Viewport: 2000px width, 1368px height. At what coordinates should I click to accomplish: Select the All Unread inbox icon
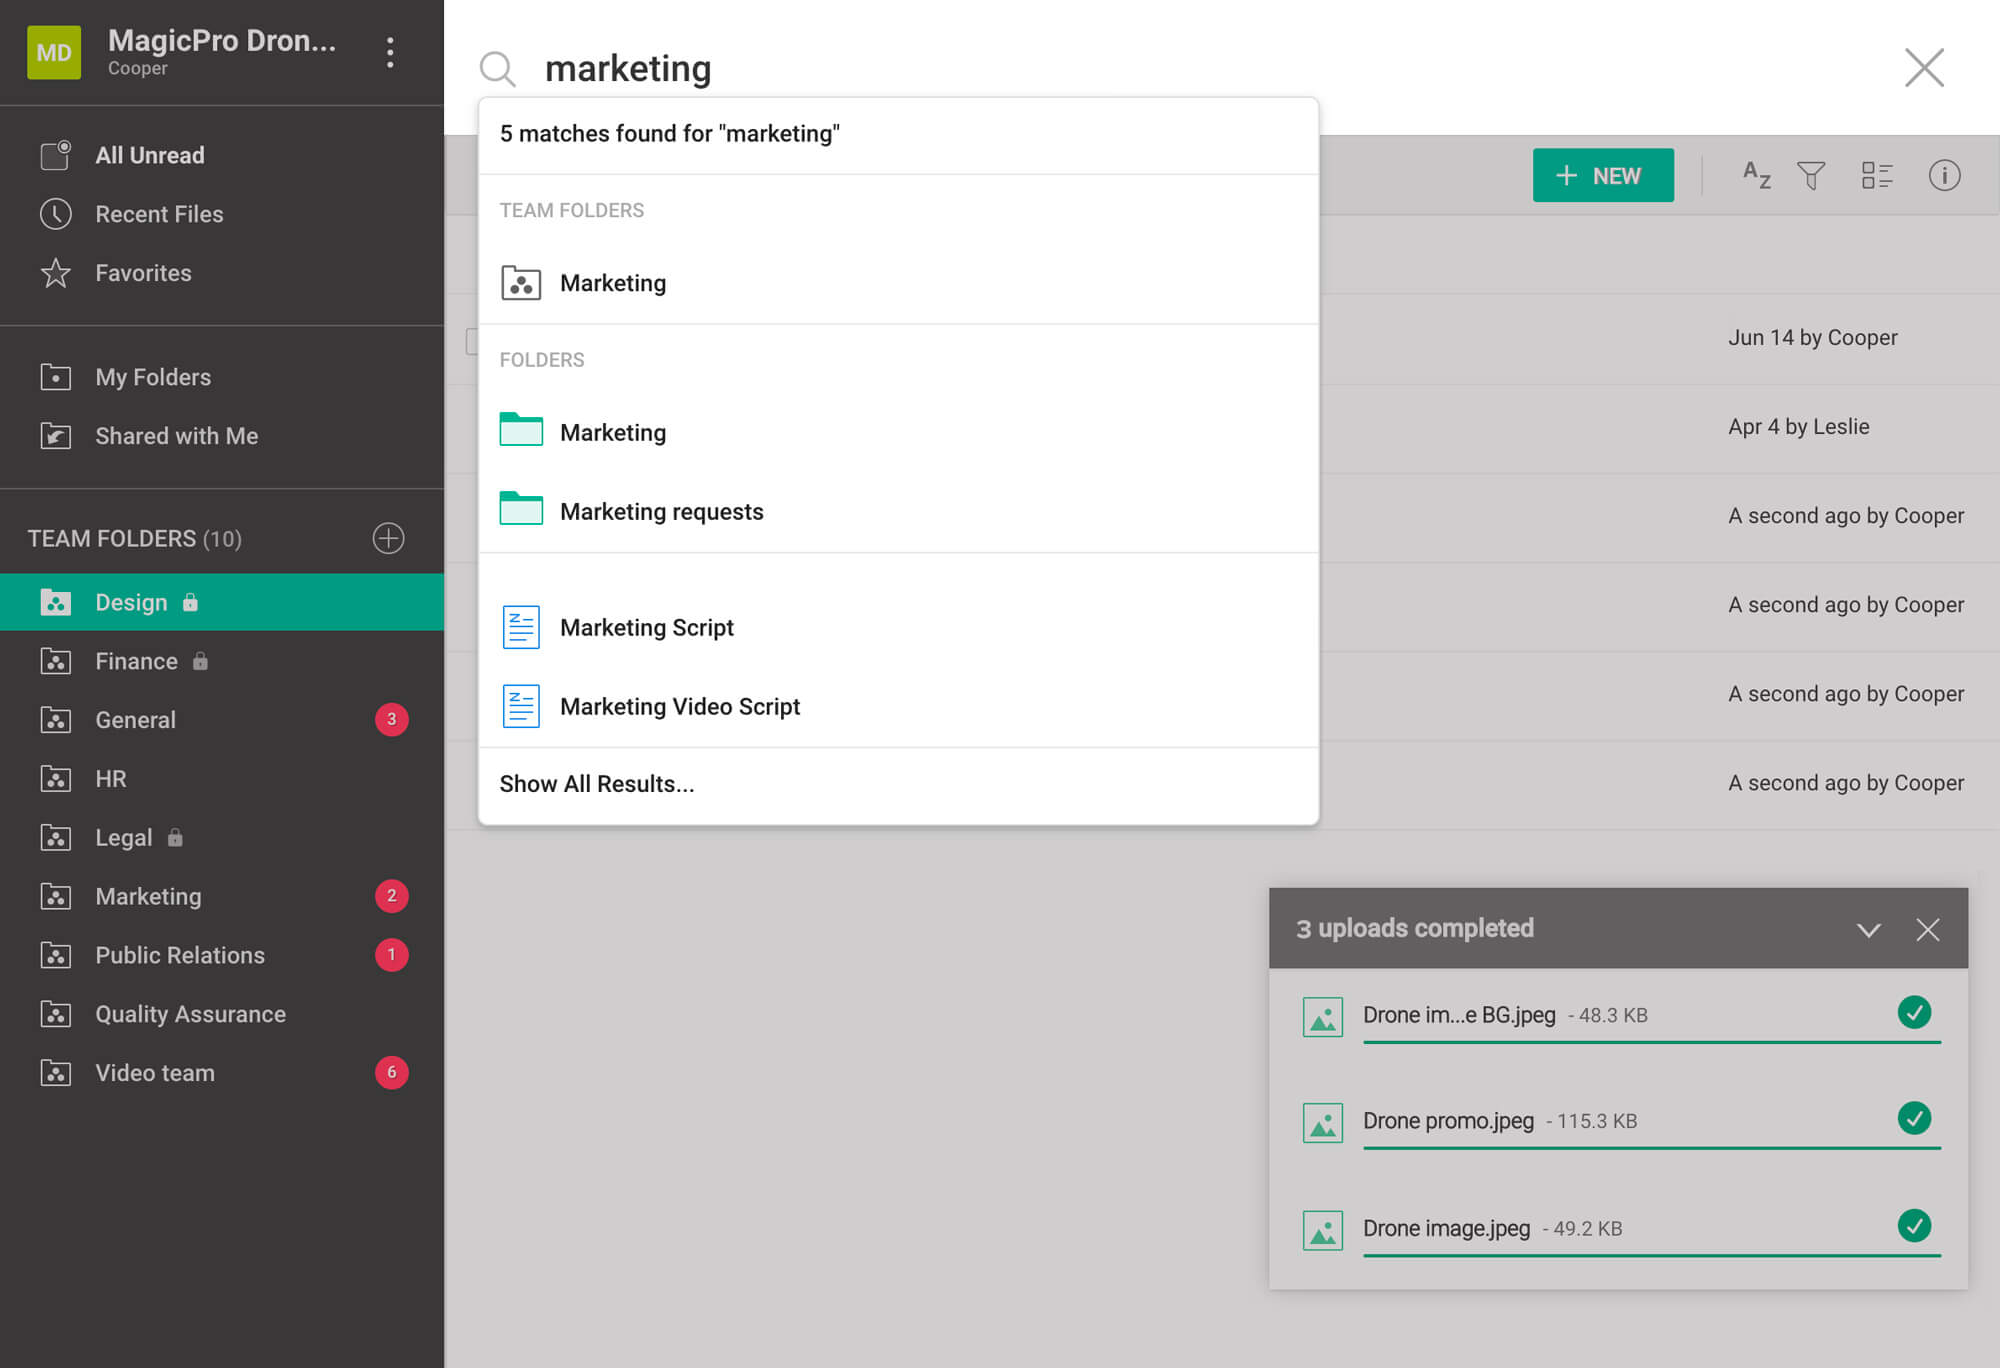(x=56, y=154)
